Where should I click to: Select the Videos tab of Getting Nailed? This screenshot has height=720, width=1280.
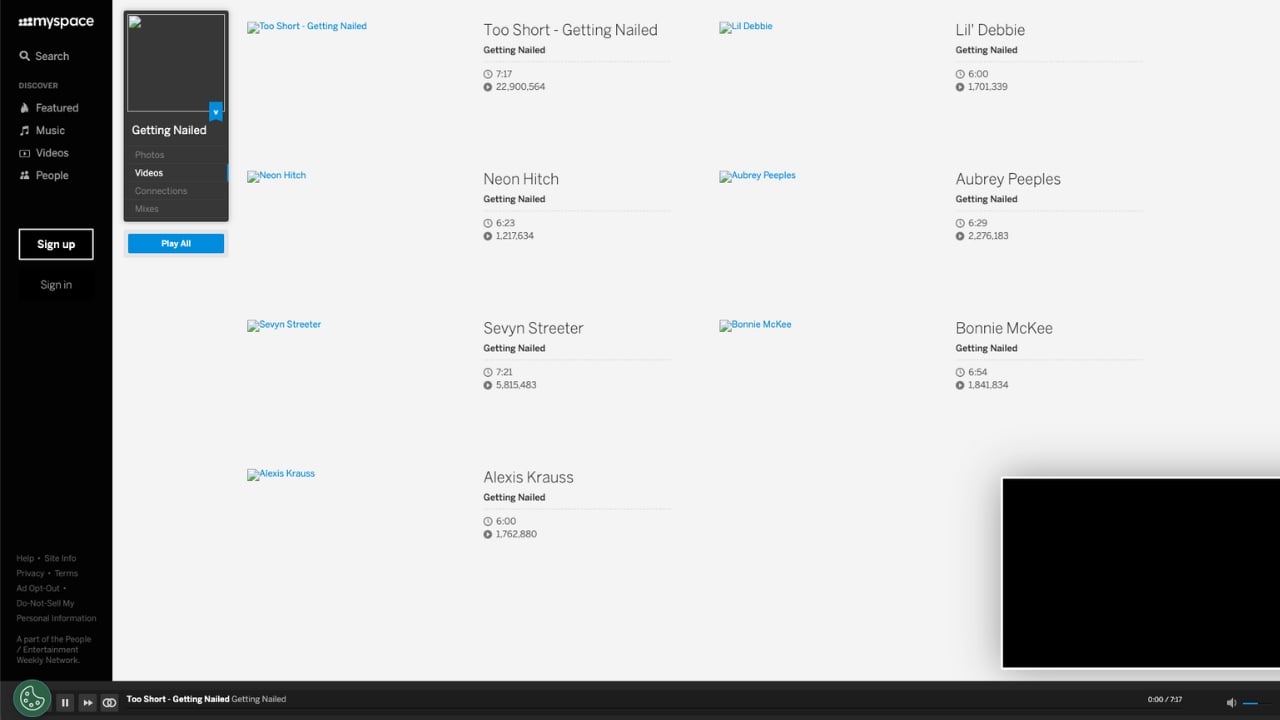point(149,173)
